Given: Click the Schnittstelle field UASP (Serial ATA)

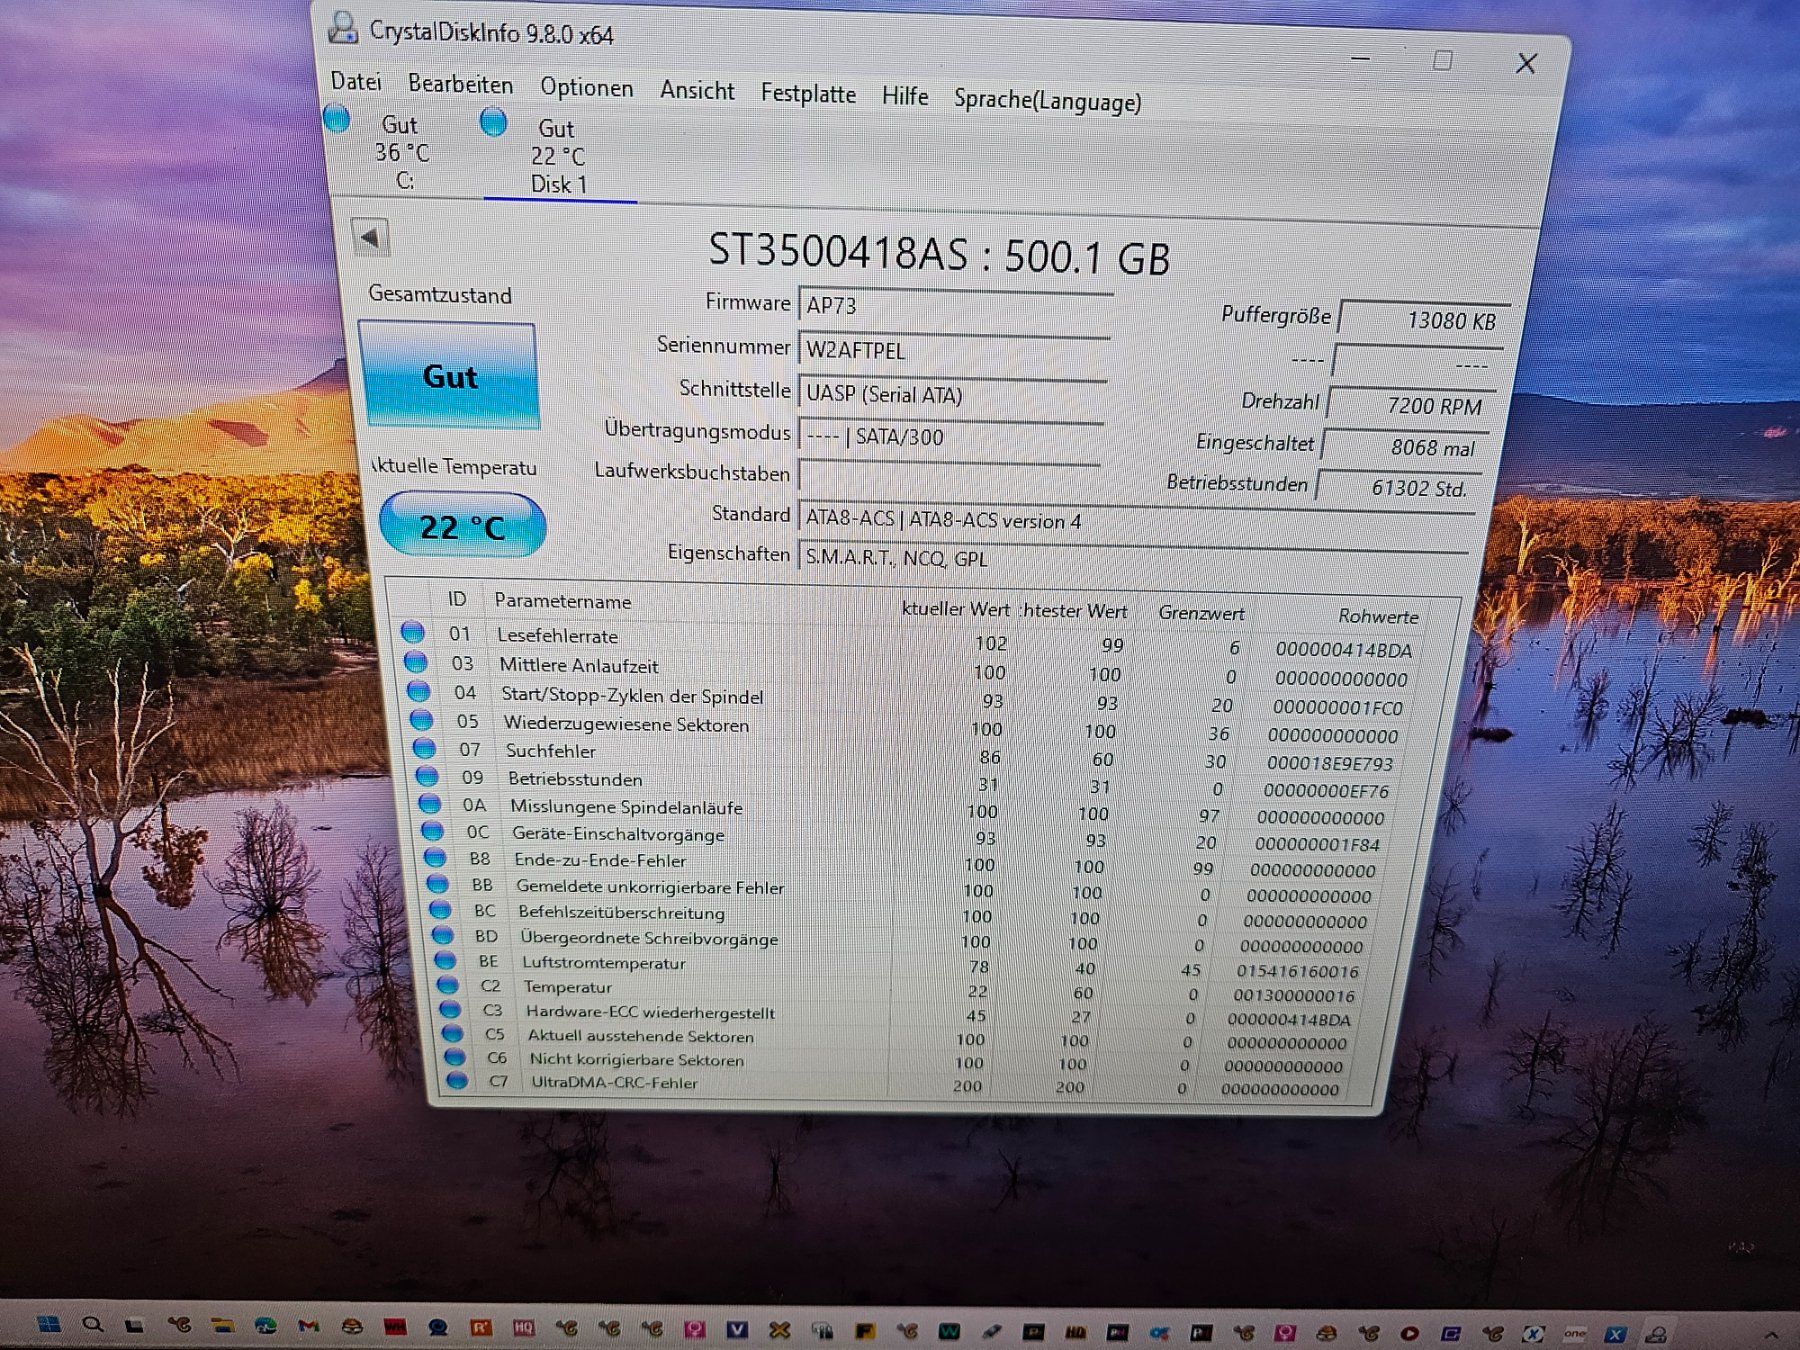Looking at the screenshot, I should click(952, 394).
